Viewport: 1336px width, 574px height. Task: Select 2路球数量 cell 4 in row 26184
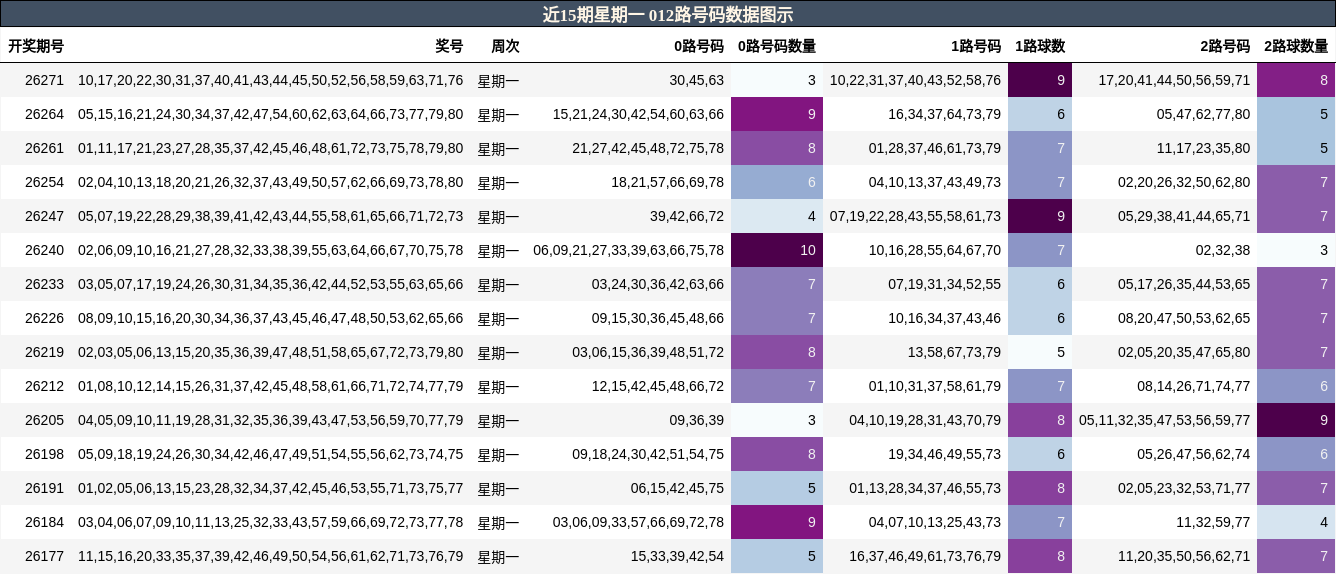pos(1296,522)
